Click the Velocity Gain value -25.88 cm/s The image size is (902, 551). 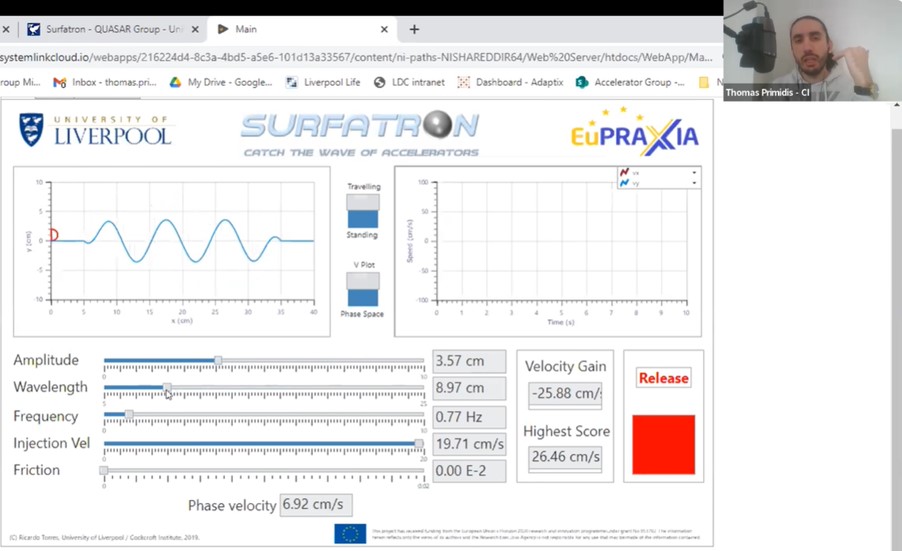click(565, 394)
